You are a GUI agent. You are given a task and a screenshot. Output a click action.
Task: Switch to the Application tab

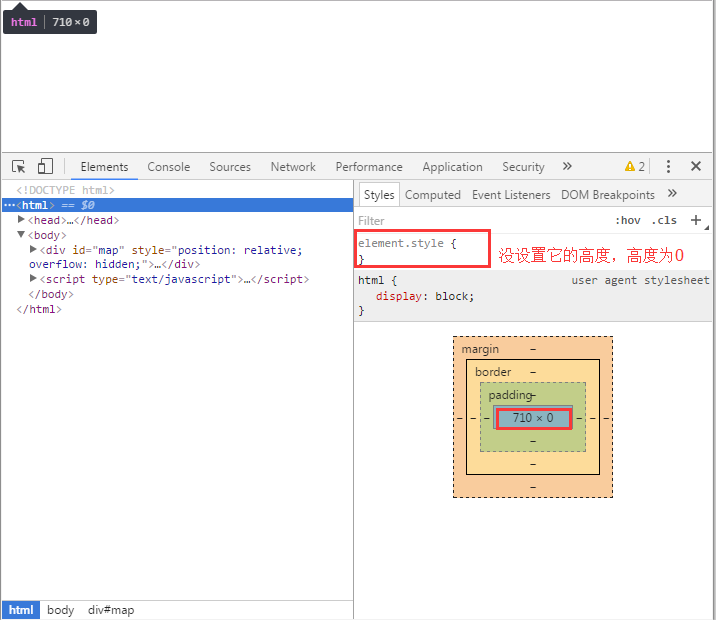(452, 167)
